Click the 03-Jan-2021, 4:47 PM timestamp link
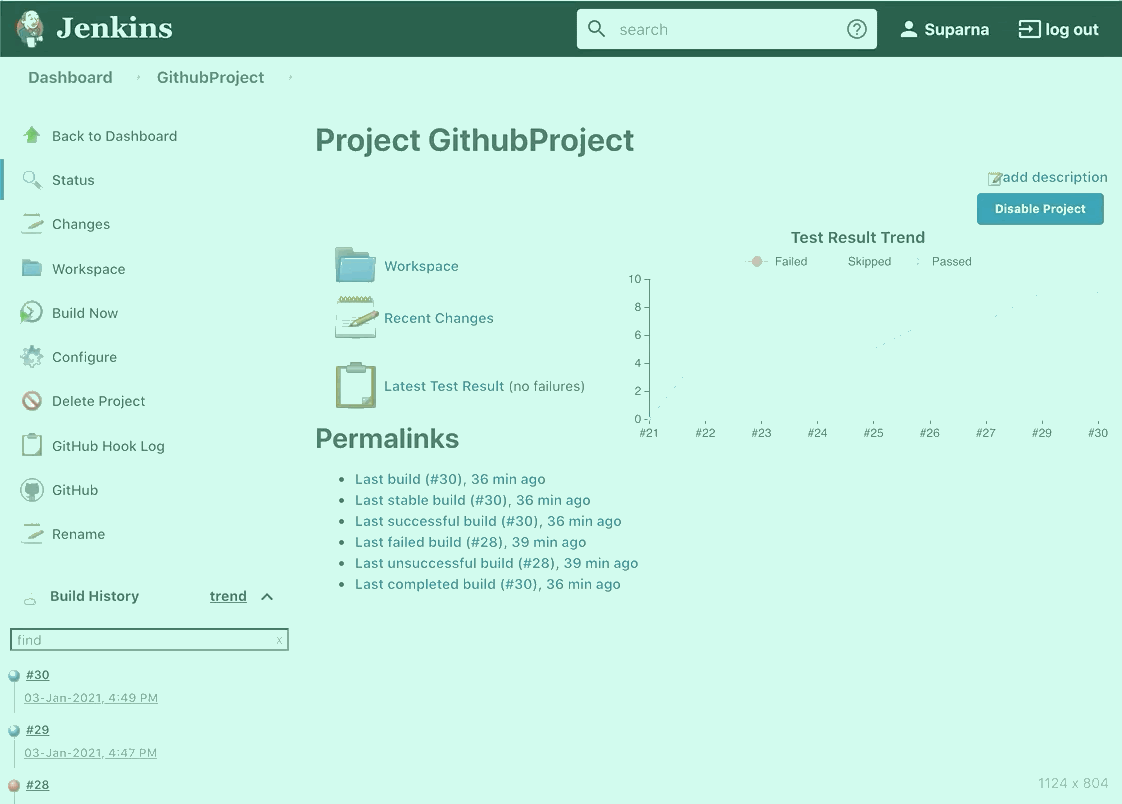 point(90,752)
